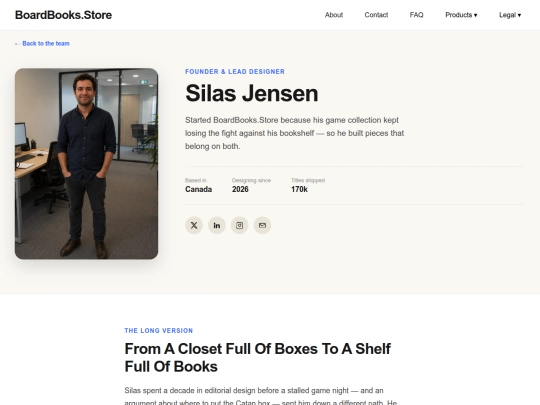Expand the Legal dropdown menu

coord(510,15)
